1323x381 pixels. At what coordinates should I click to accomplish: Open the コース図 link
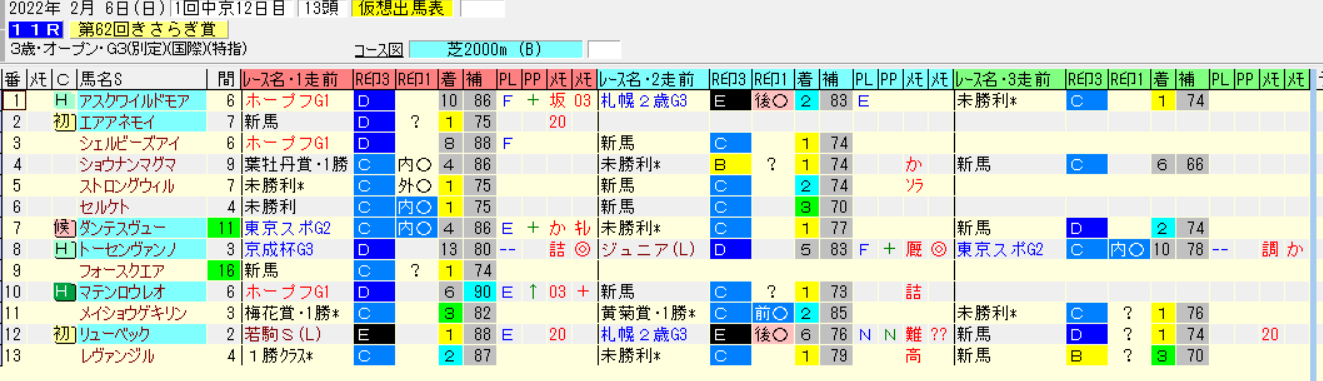378,49
